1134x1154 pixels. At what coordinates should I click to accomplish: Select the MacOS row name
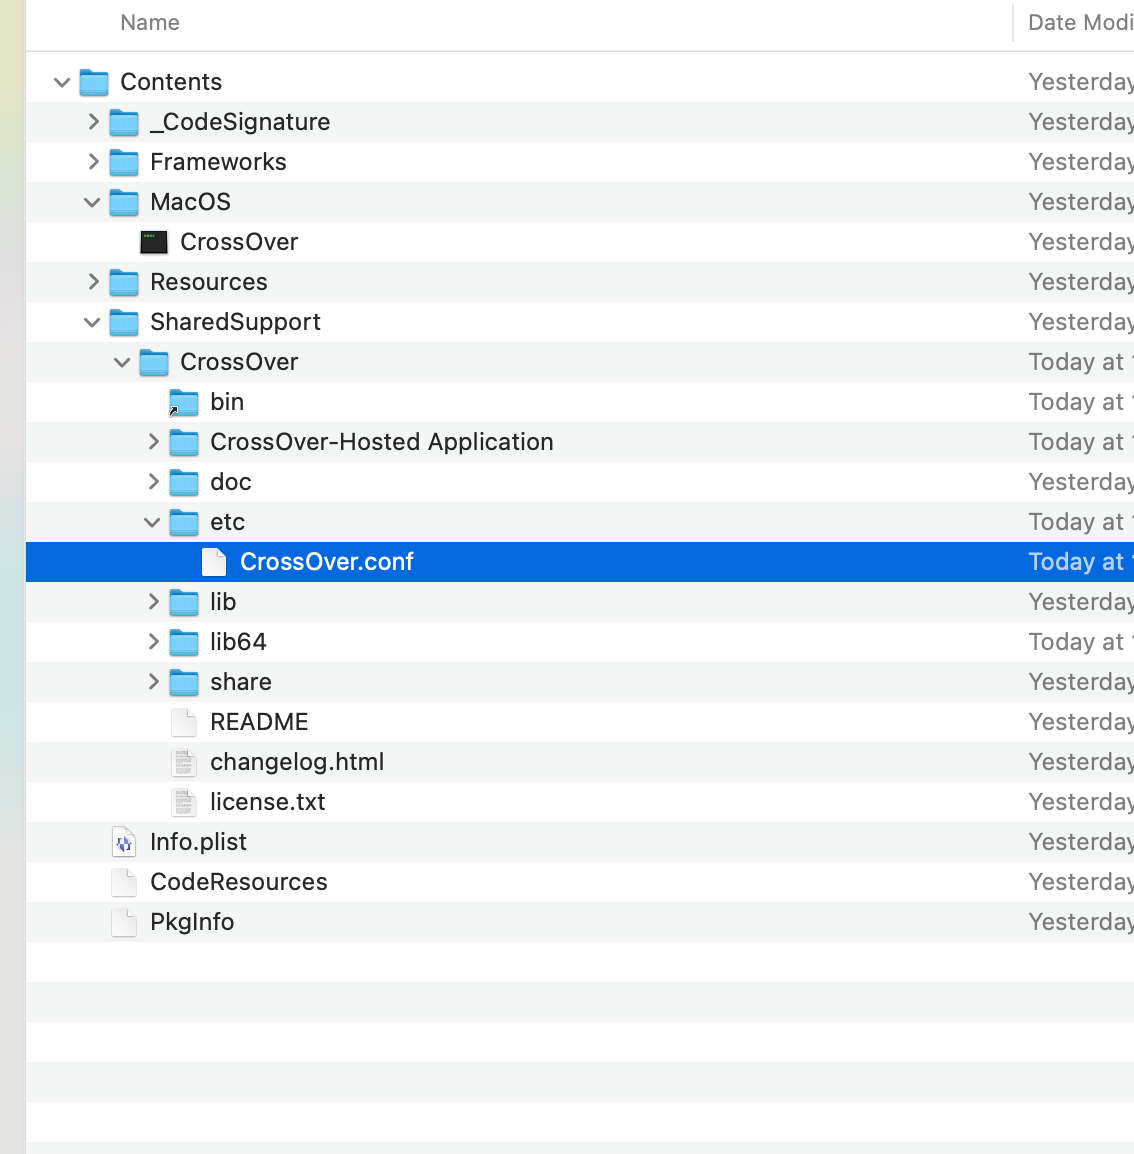[191, 202]
